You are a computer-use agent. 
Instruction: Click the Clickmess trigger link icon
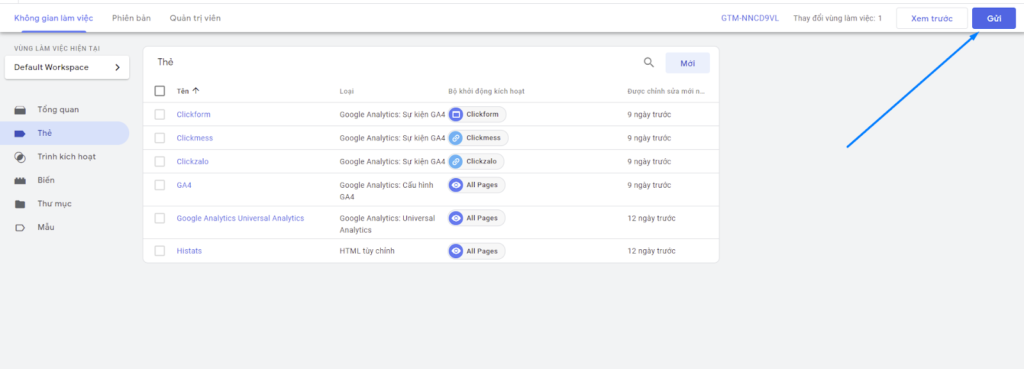456,138
